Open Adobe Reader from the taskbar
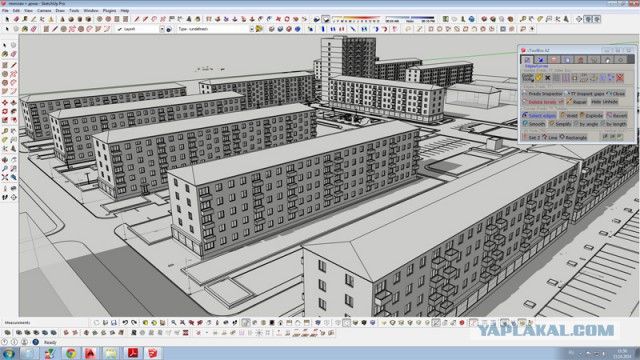The height and width of the screenshot is (360, 640). pos(132,353)
